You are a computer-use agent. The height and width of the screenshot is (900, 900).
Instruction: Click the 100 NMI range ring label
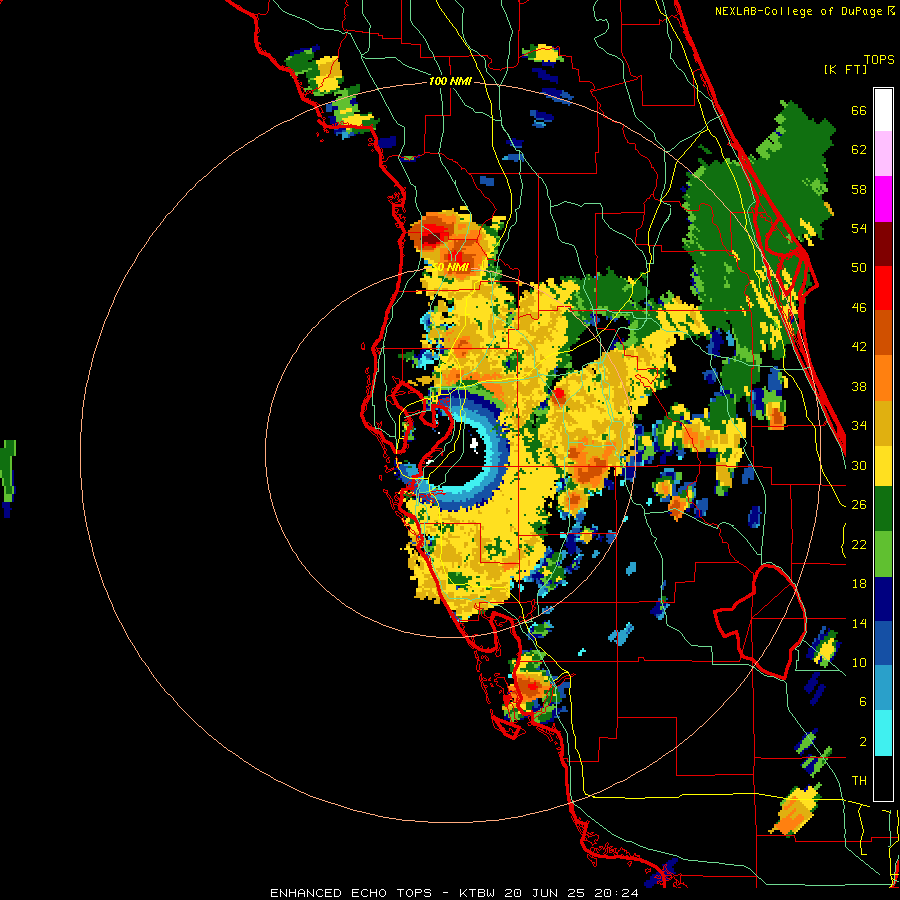coord(450,82)
